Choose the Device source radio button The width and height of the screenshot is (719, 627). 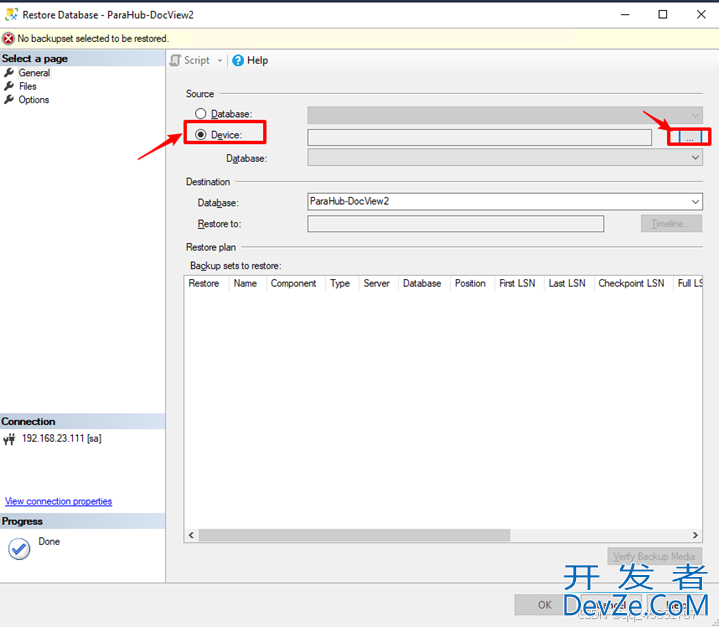coord(200,134)
